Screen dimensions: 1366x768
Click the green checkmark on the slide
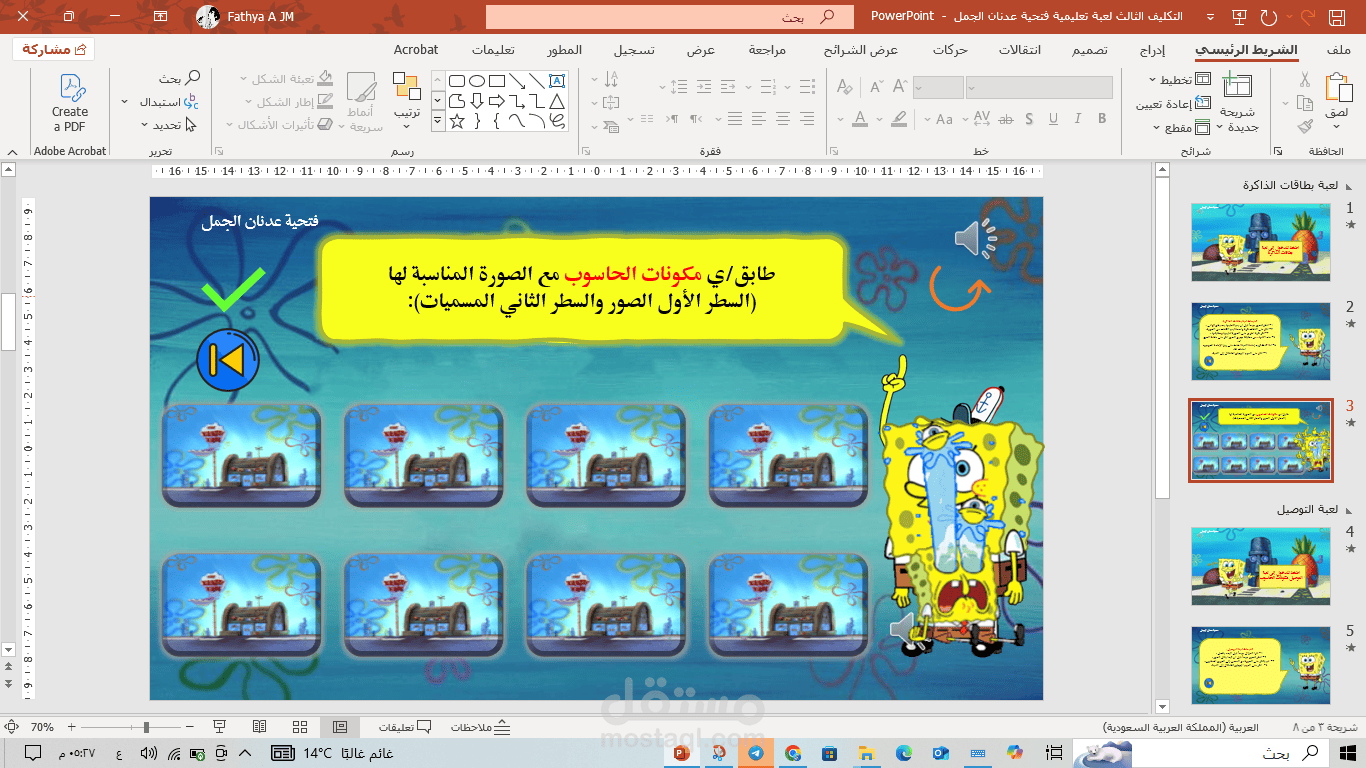pos(234,289)
